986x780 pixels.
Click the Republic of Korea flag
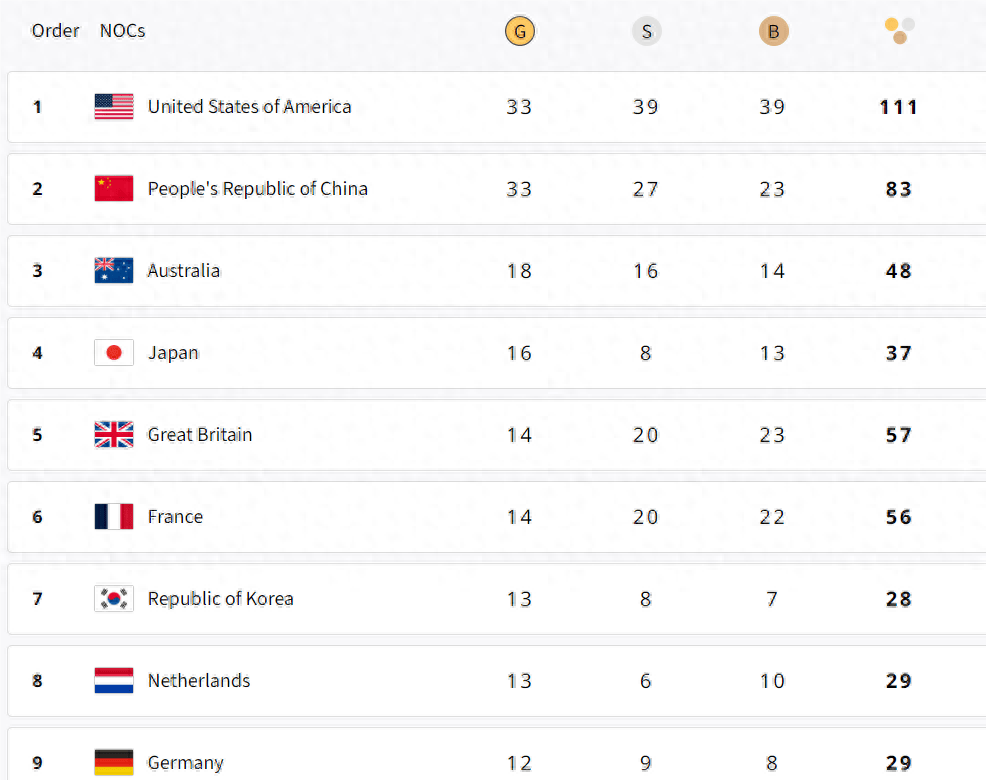[114, 599]
